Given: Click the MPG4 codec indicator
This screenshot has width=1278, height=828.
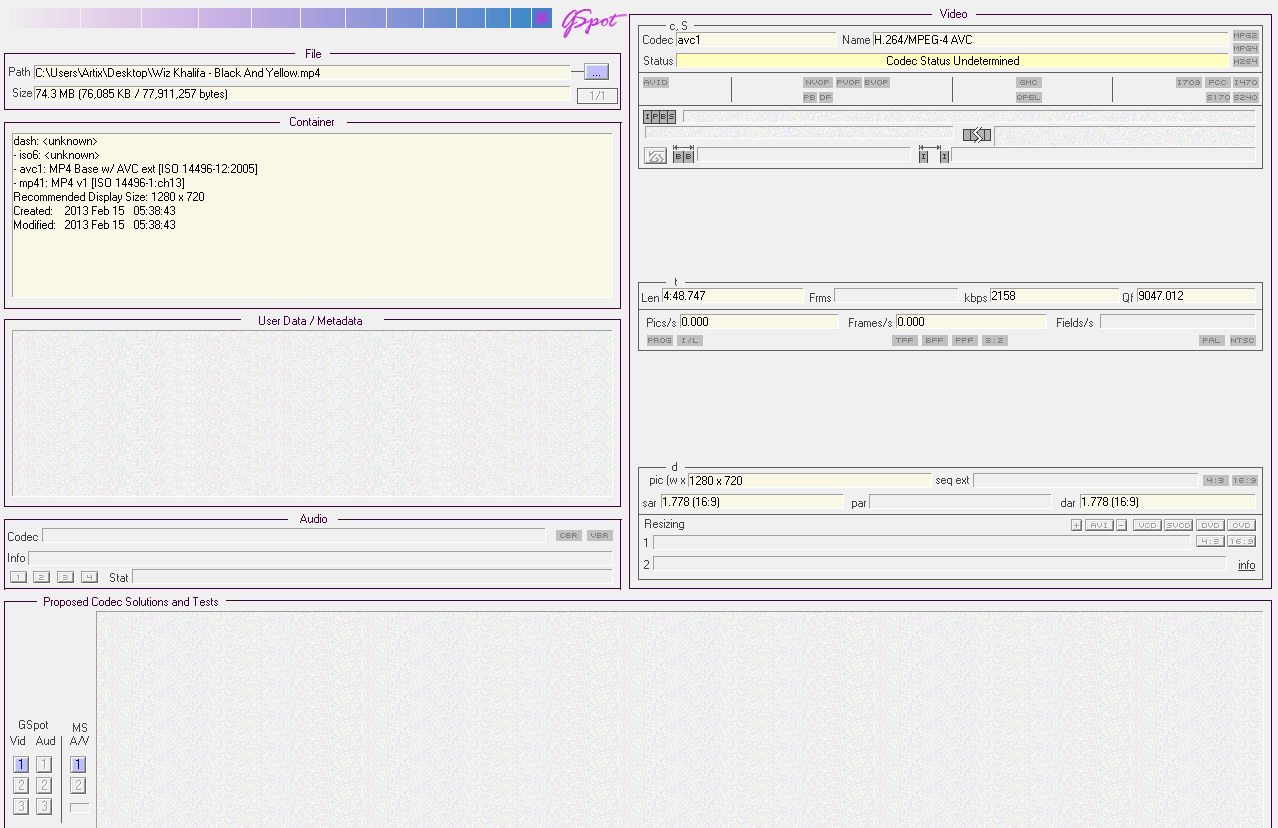Looking at the screenshot, I should (1245, 48).
